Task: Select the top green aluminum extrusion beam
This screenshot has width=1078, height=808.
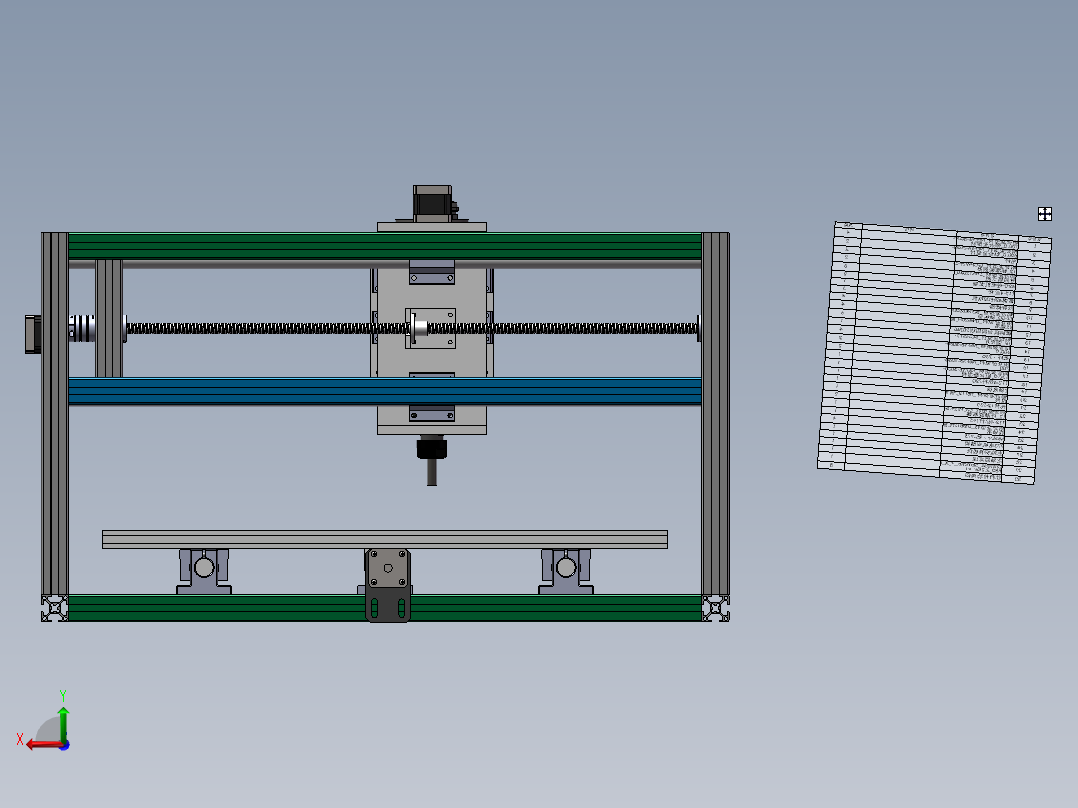Action: [x=384, y=245]
